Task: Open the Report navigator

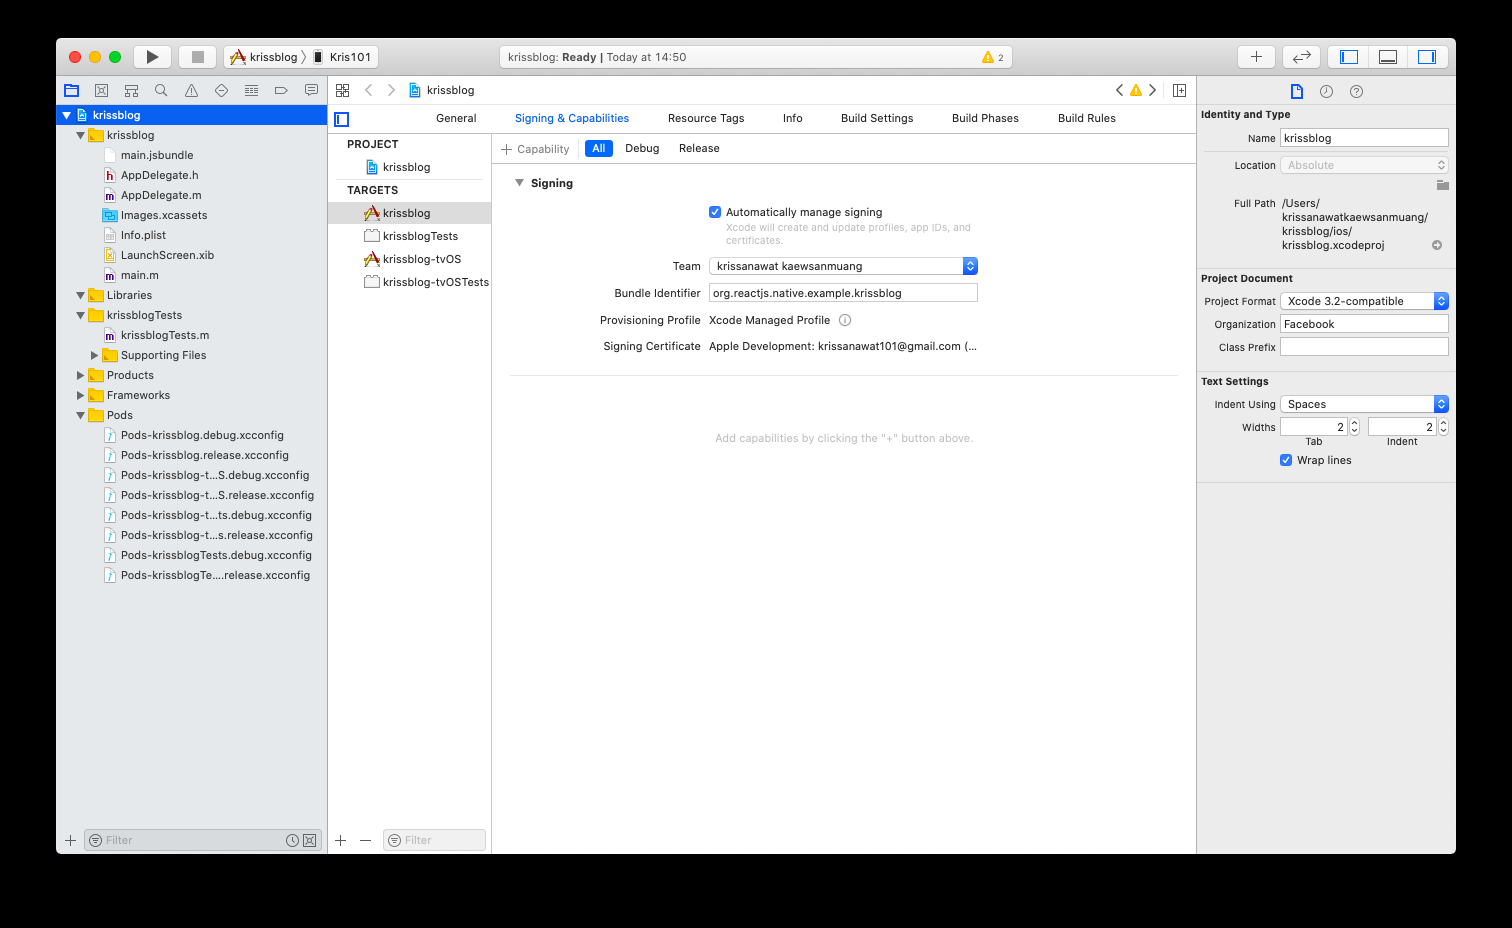Action: pyautogui.click(x=311, y=90)
